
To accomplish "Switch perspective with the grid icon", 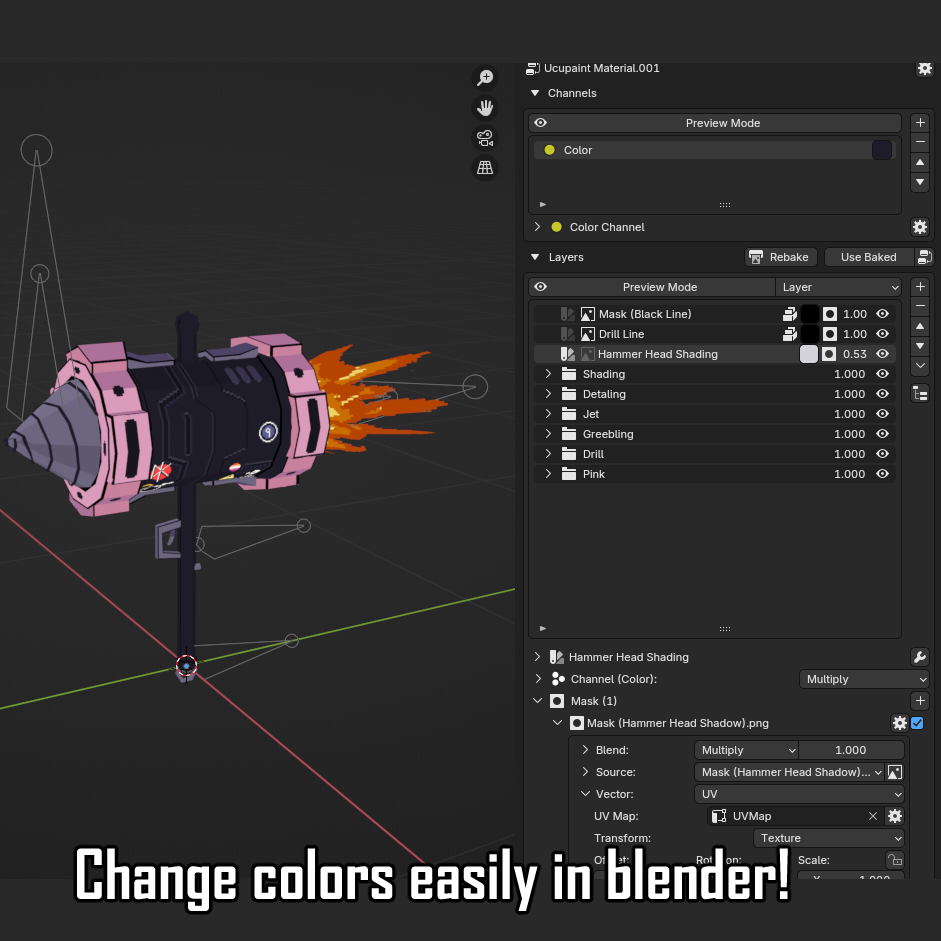I will tap(485, 167).
